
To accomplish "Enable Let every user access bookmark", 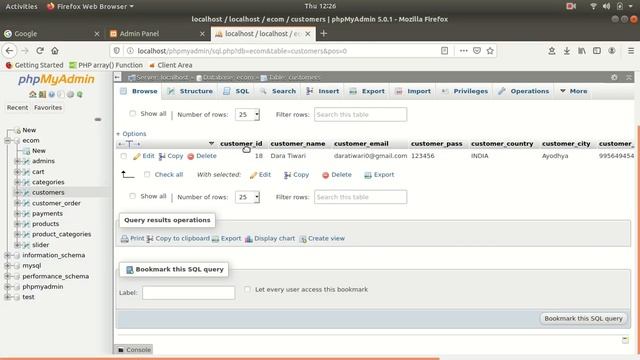I will click(x=247, y=289).
